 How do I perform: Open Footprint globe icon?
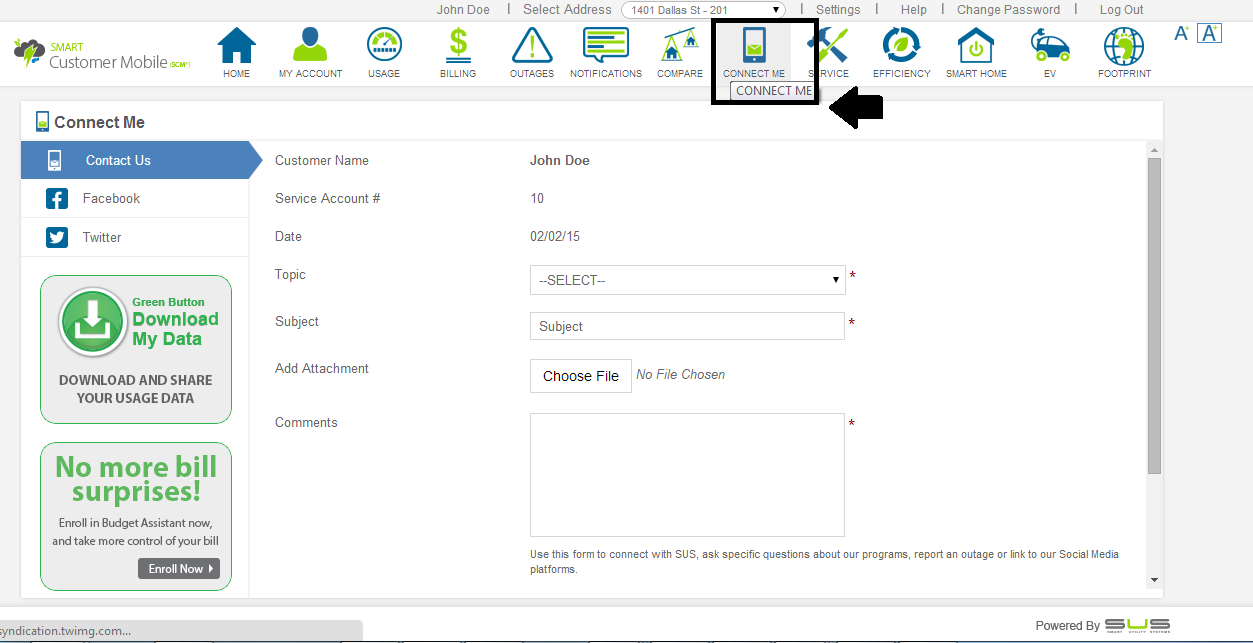click(x=1124, y=48)
